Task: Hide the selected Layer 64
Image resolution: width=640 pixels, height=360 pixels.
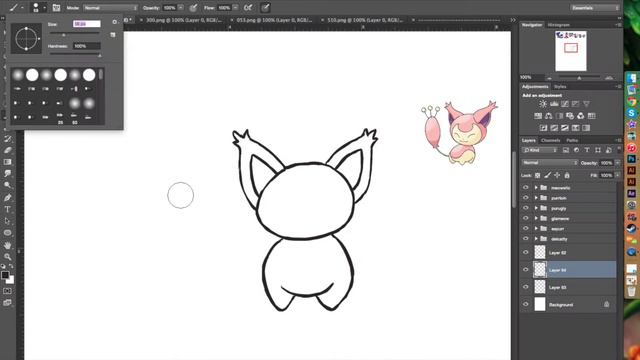Action: coord(526,270)
